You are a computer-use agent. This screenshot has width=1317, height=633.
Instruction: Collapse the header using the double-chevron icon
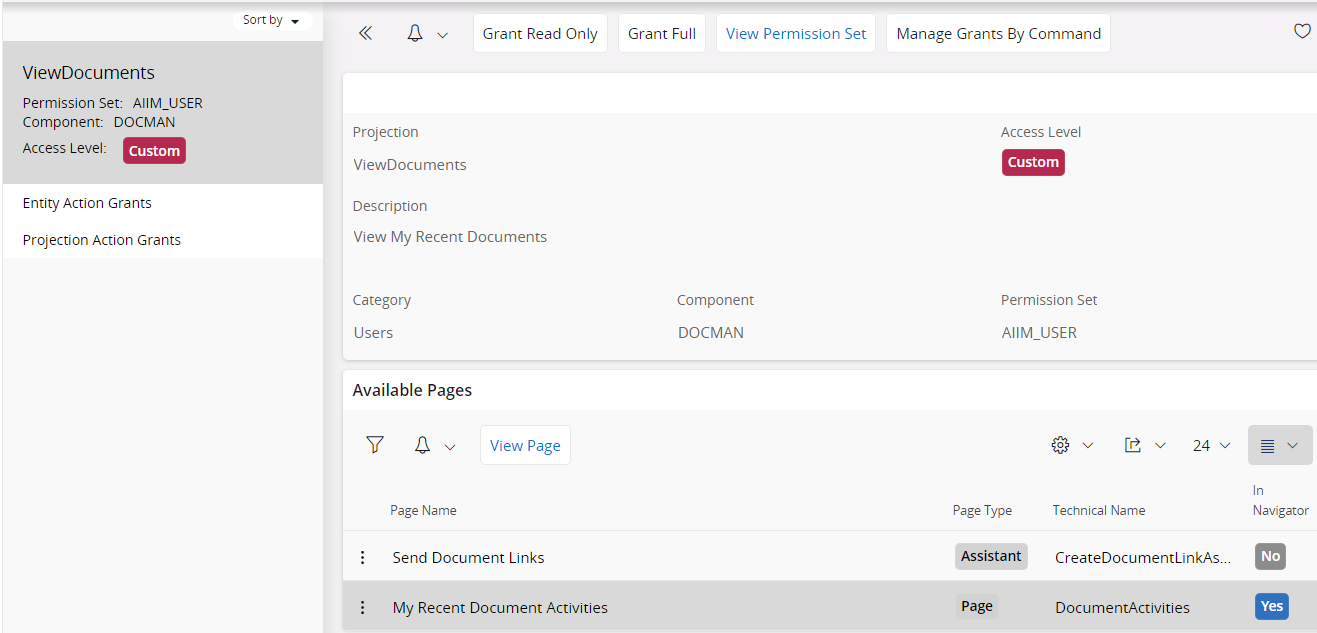pos(365,32)
